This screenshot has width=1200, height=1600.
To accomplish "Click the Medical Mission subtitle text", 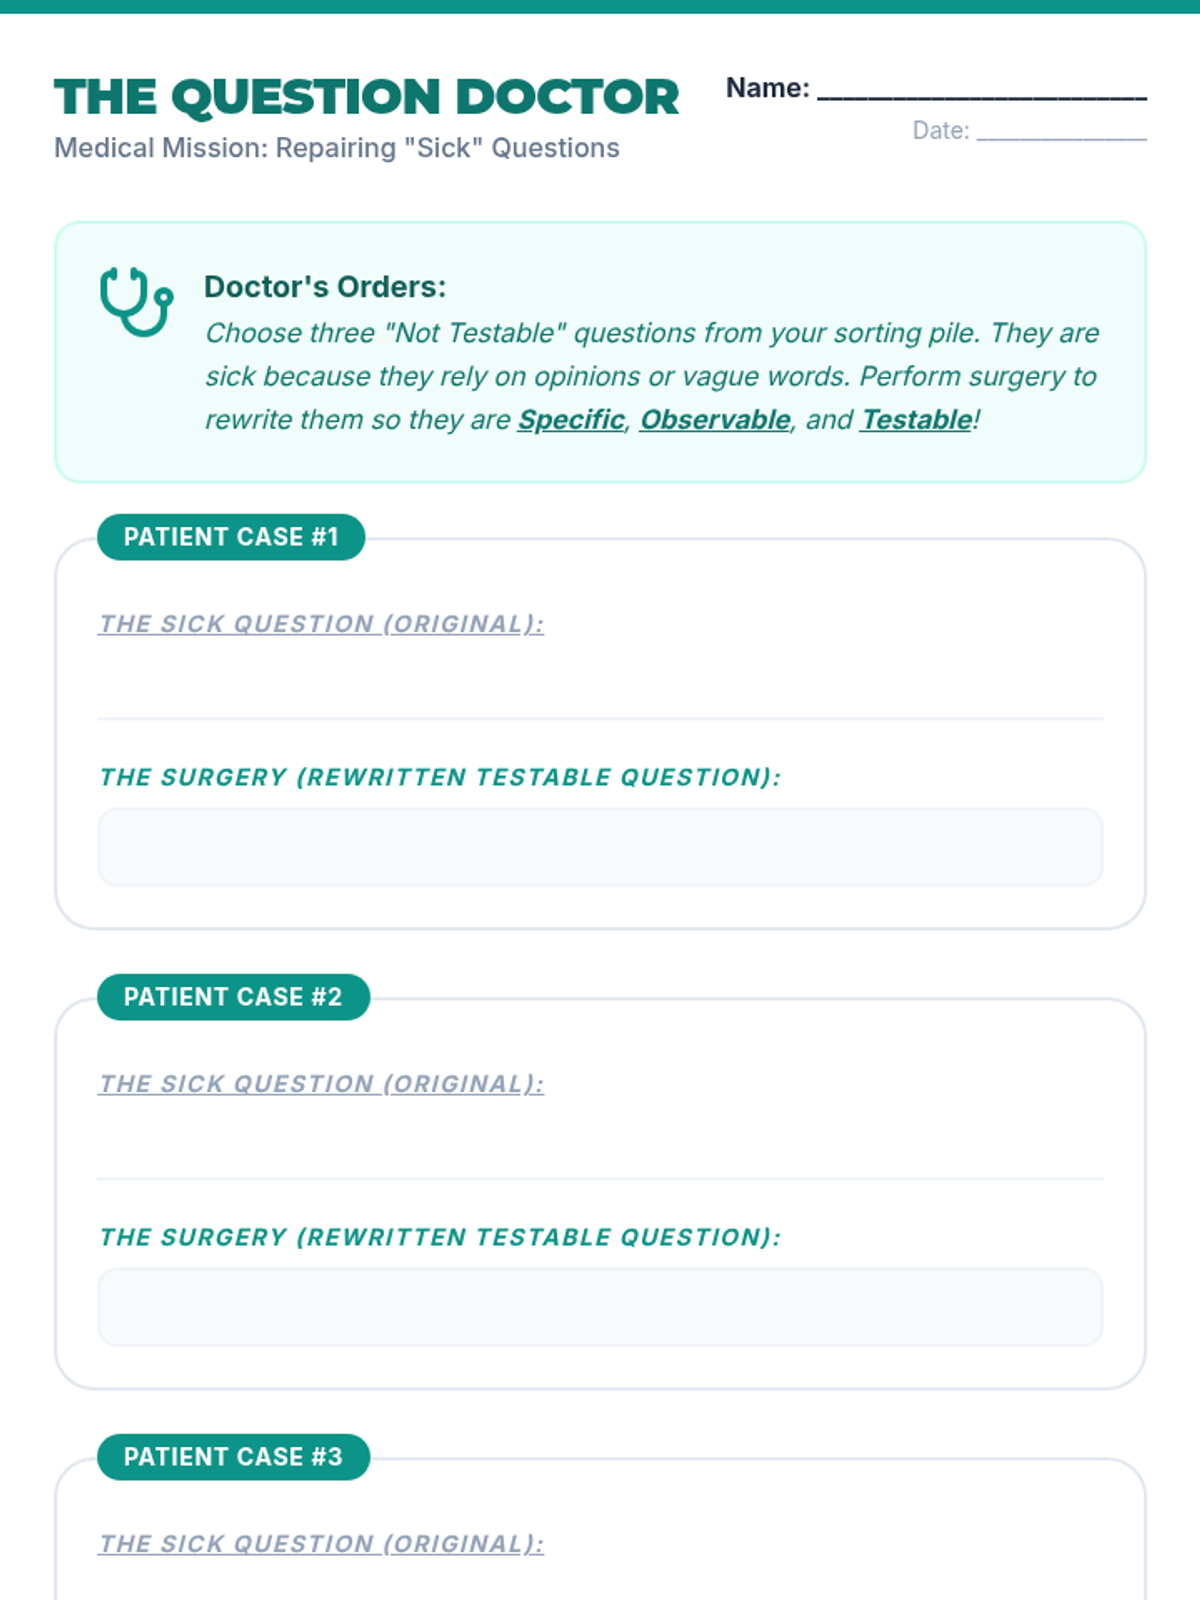I will pos(337,148).
